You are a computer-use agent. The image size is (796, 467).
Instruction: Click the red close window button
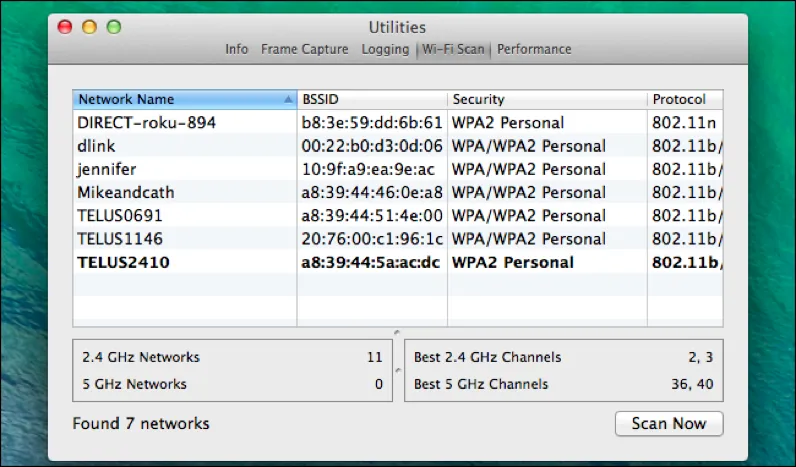tap(66, 28)
